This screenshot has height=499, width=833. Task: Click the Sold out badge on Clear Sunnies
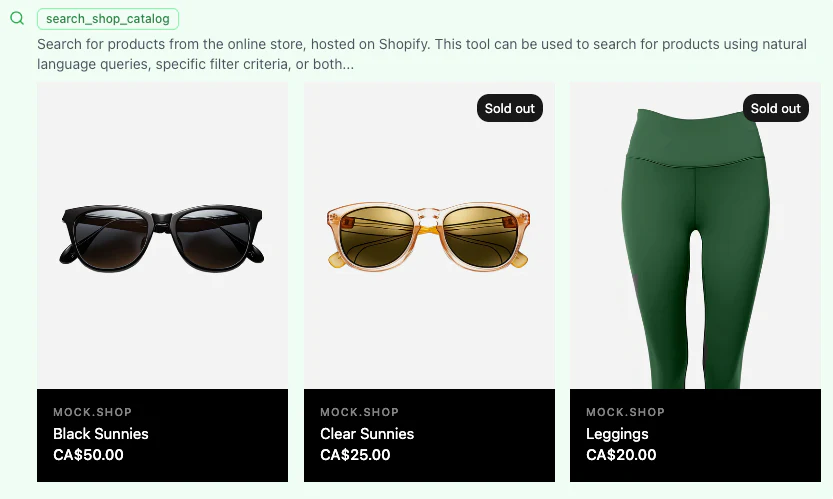(x=510, y=108)
